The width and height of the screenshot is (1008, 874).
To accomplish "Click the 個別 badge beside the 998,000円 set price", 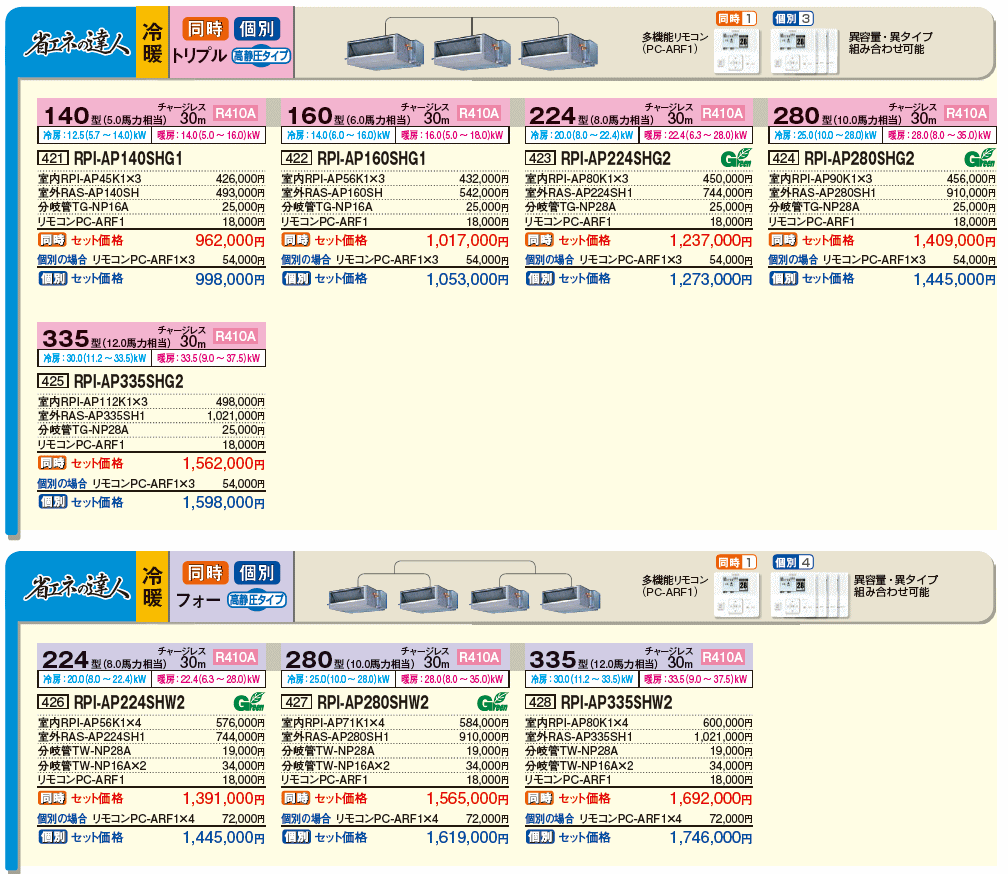I will pos(53,279).
